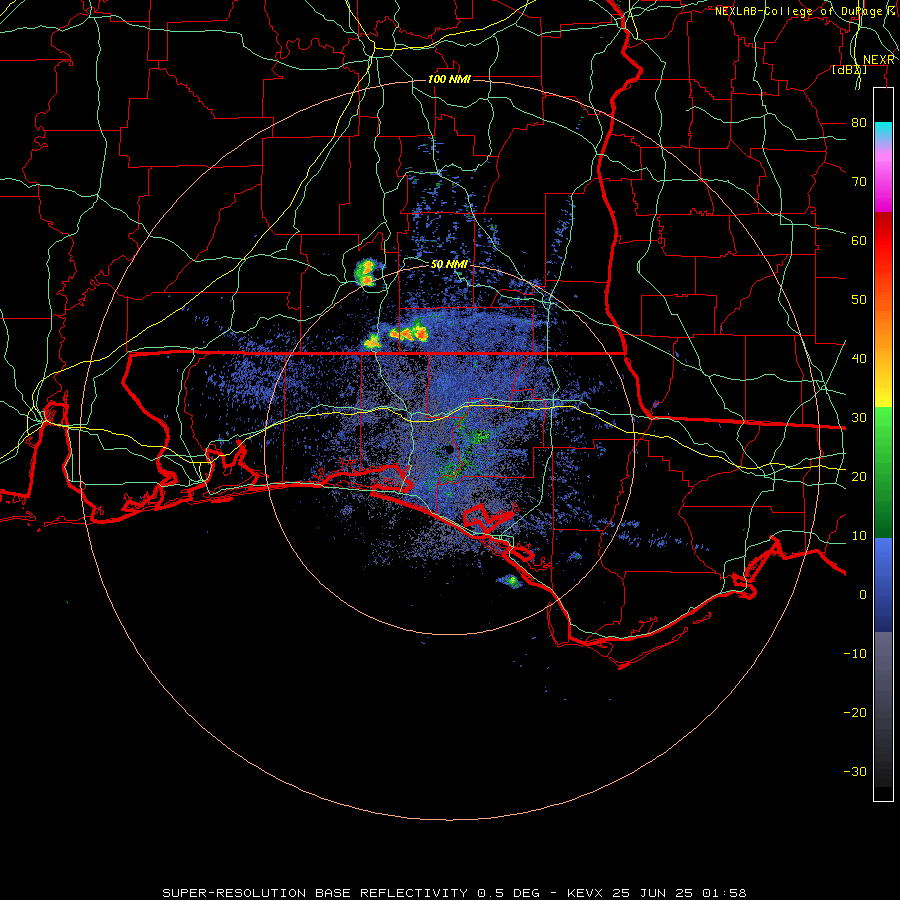Select the -30 value on dBZ scale
Image resolution: width=900 pixels, height=900 pixels.
[x=855, y=771]
